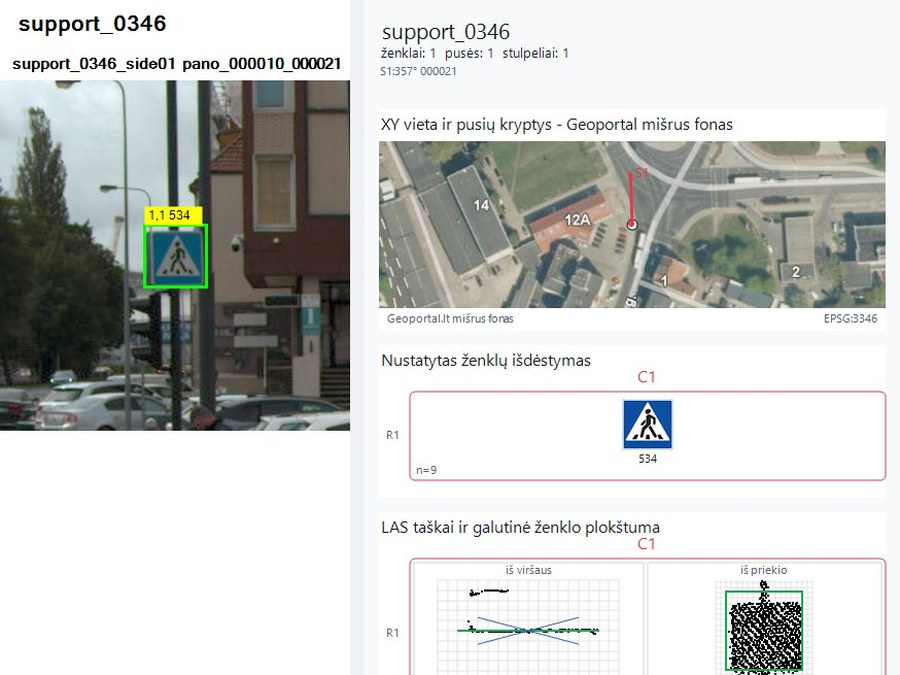The image size is (900, 675).
Task: Click the 'ženklai: 1' count
Action: point(408,53)
